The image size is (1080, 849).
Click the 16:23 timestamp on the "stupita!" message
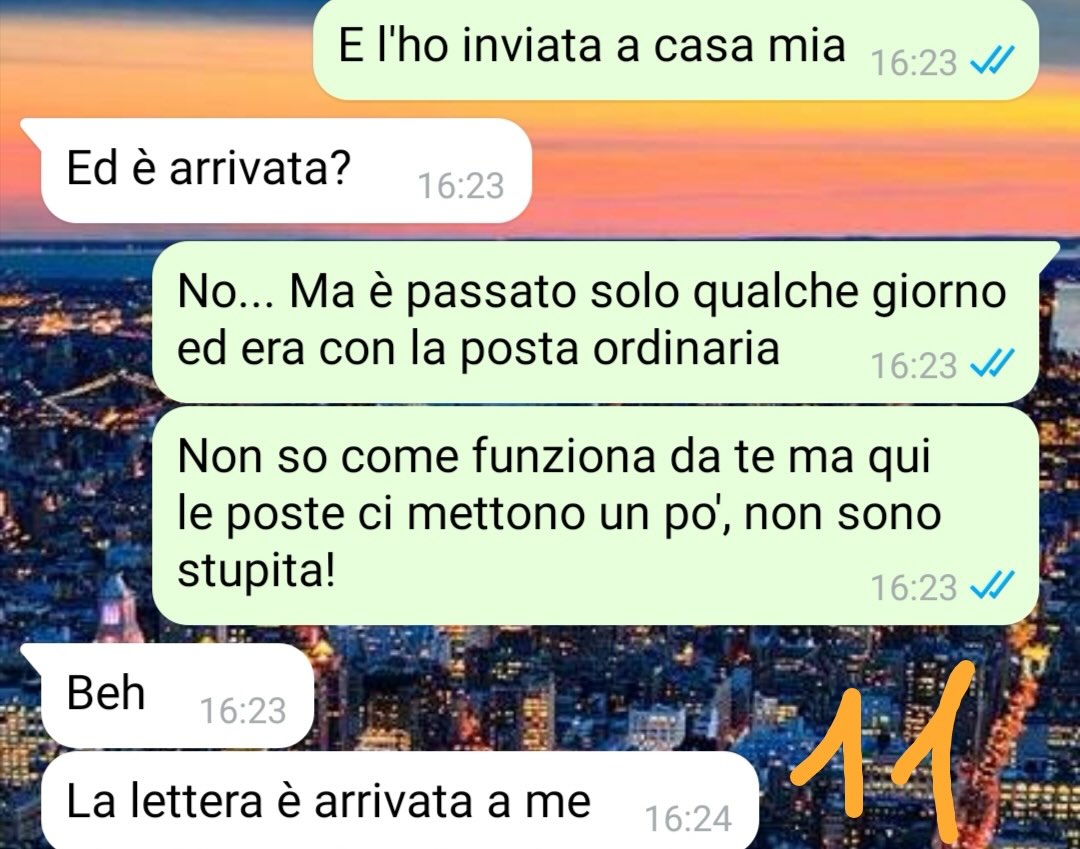coord(913,587)
